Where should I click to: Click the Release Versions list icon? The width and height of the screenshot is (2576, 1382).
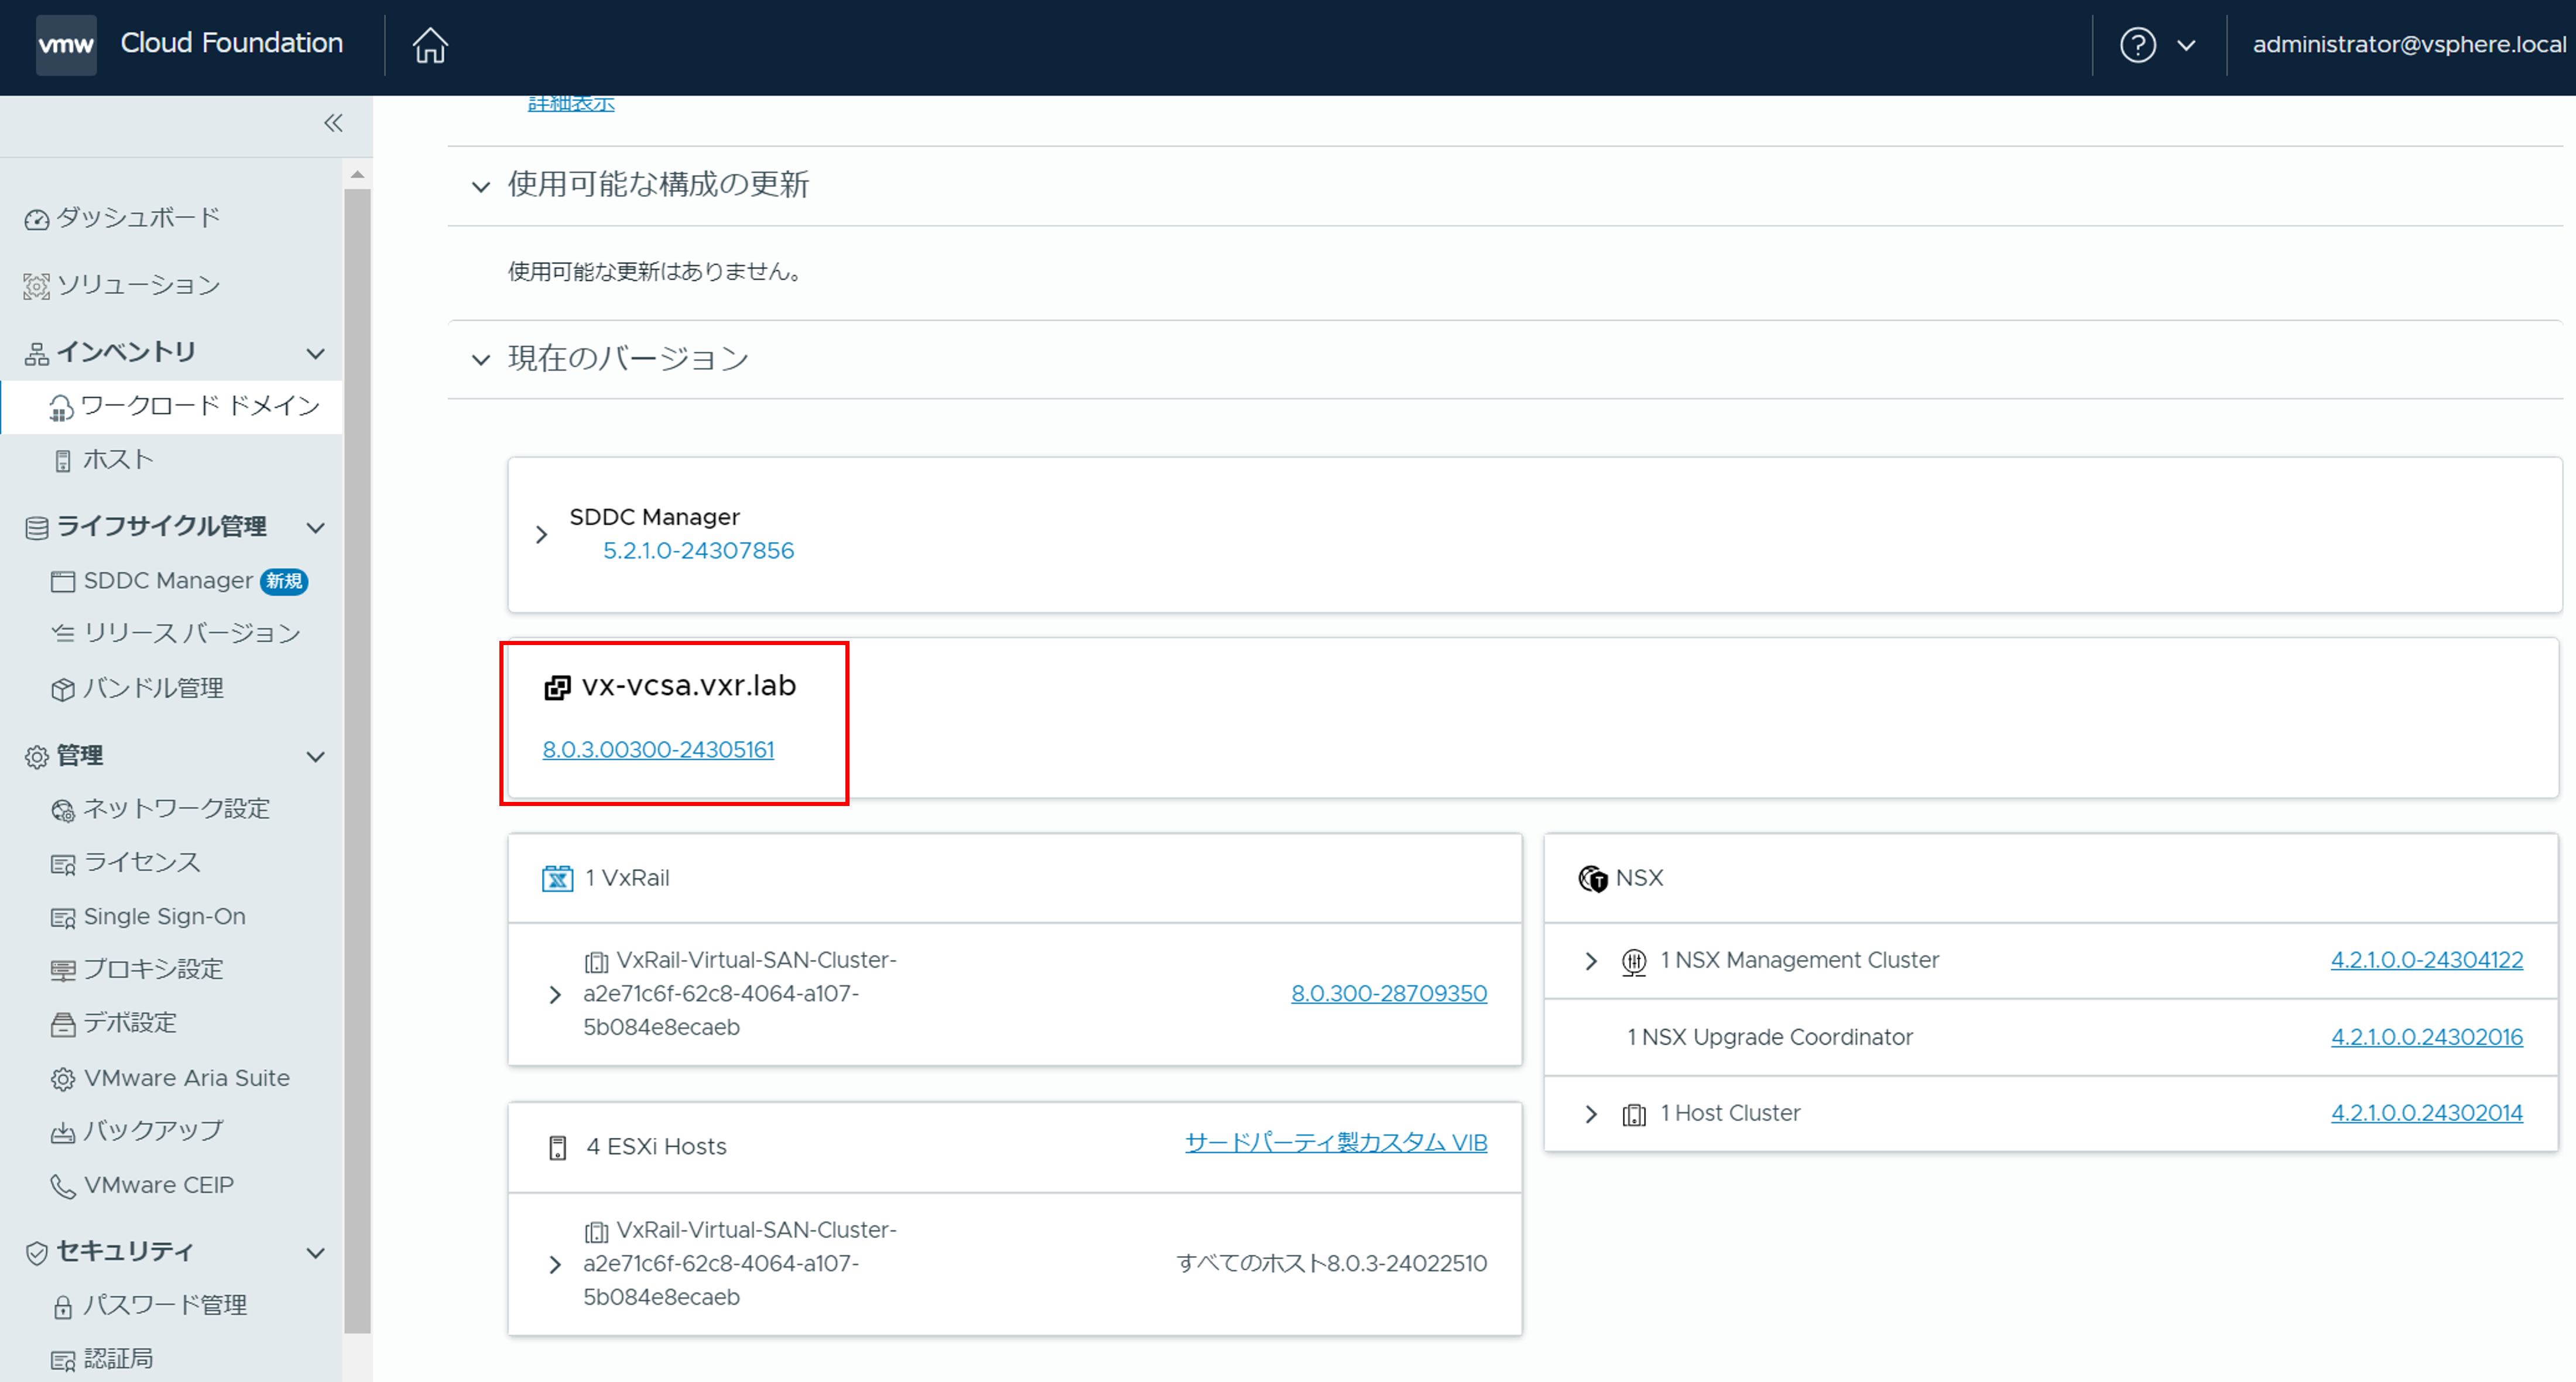coord(63,634)
